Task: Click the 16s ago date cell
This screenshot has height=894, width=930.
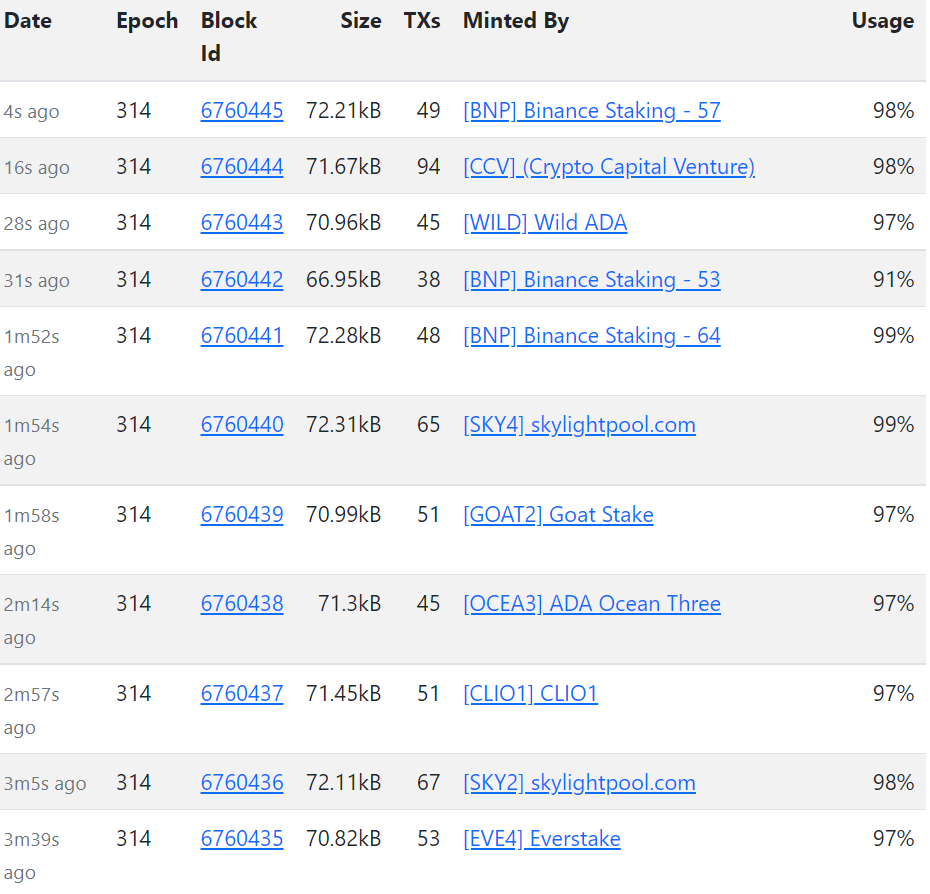Action: [x=37, y=168]
